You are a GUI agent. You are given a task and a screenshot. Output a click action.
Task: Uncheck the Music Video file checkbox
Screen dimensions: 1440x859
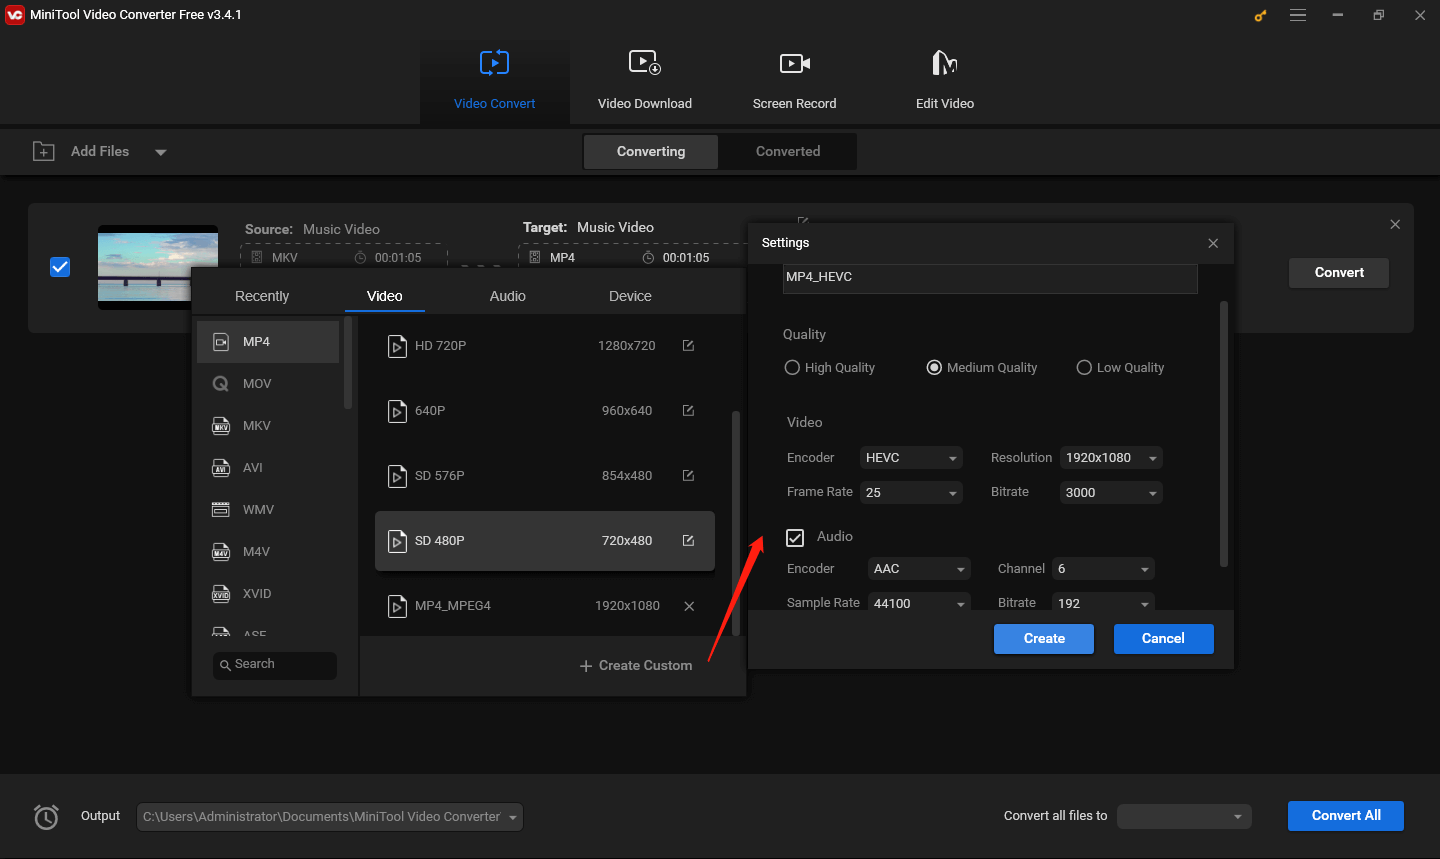pos(60,267)
